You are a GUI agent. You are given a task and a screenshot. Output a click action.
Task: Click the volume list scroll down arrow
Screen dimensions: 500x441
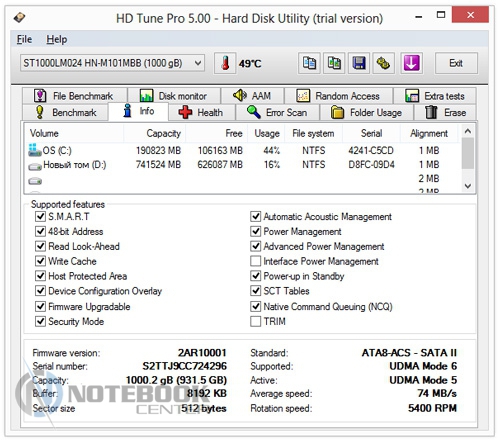pos(468,186)
